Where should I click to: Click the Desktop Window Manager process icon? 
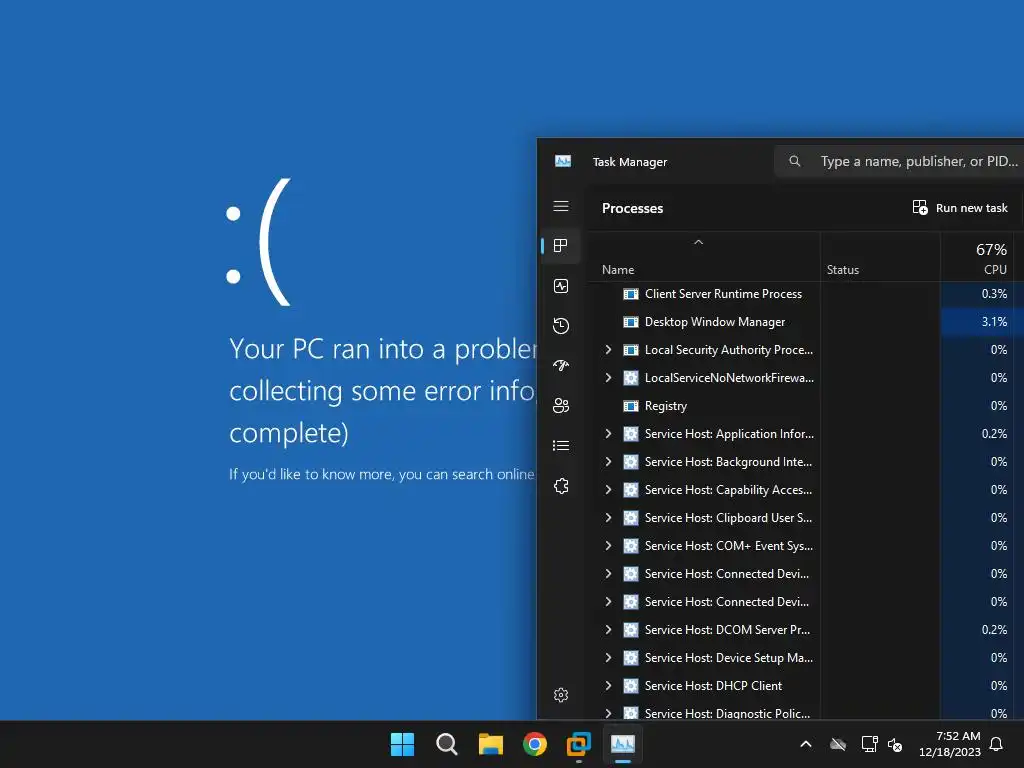click(631, 322)
